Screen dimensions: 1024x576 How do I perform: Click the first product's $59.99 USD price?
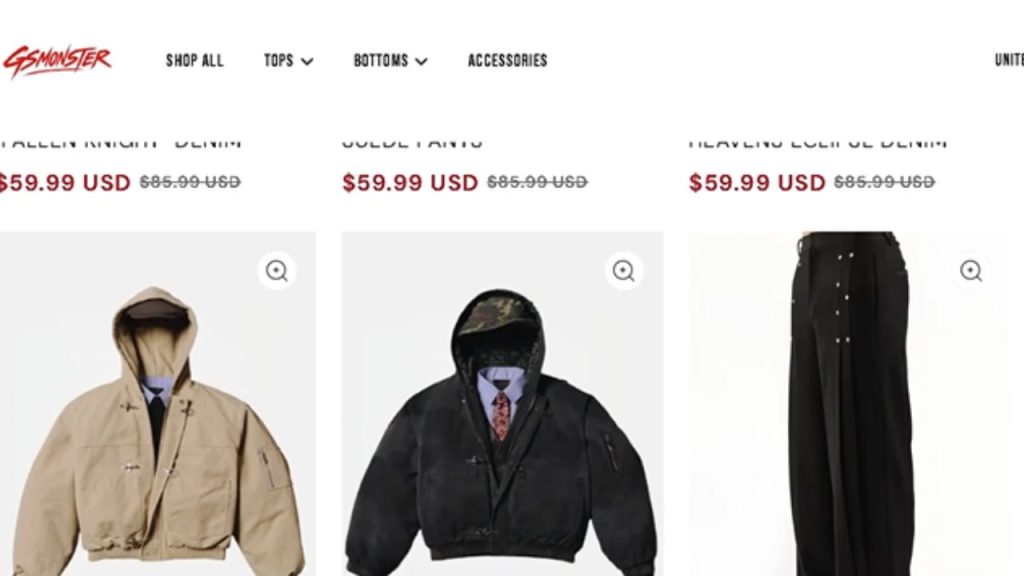coord(65,182)
